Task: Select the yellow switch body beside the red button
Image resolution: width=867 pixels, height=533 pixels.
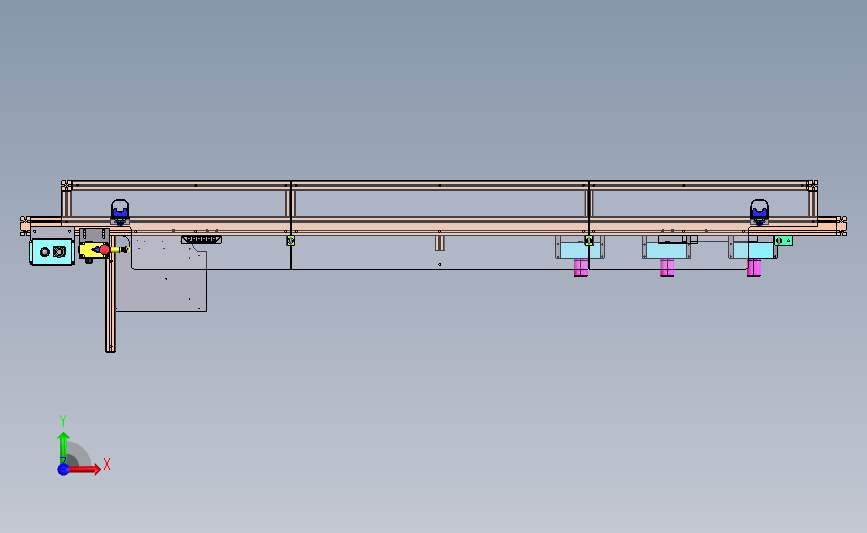Action: click(x=90, y=250)
